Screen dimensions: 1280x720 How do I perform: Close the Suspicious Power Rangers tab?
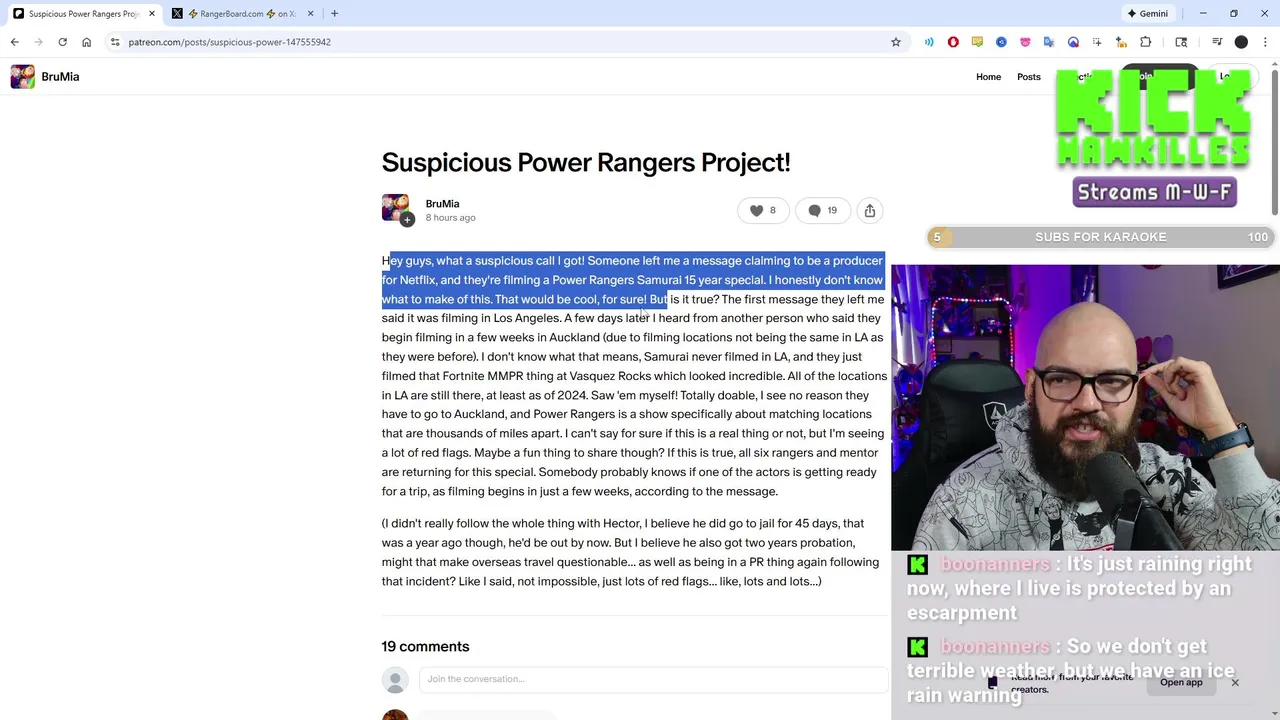coord(152,13)
